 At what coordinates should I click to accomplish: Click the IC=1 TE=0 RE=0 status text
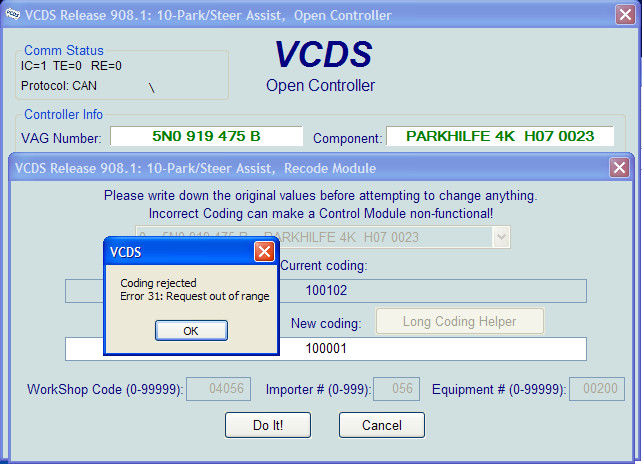71,66
